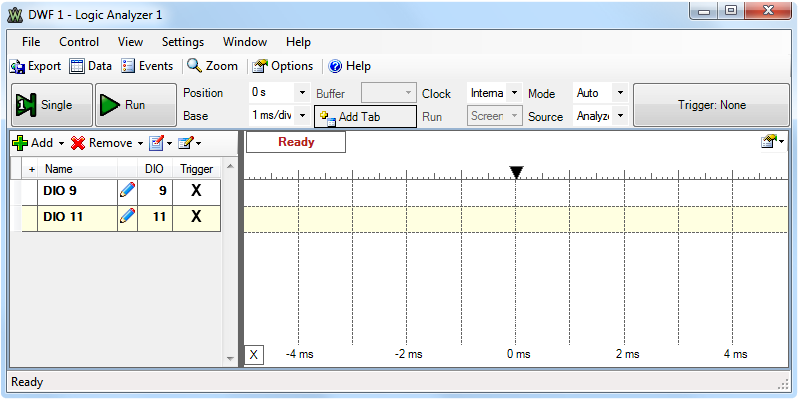Click the signal list scrollbar down arrow
Screen dimensions: 799x400
230,359
